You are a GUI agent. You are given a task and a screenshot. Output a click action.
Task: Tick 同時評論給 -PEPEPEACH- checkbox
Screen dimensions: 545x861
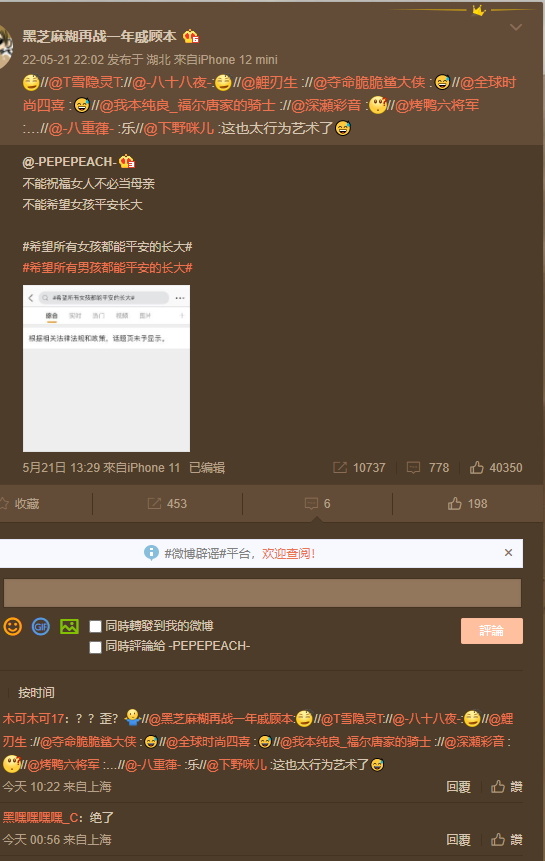click(x=95, y=647)
